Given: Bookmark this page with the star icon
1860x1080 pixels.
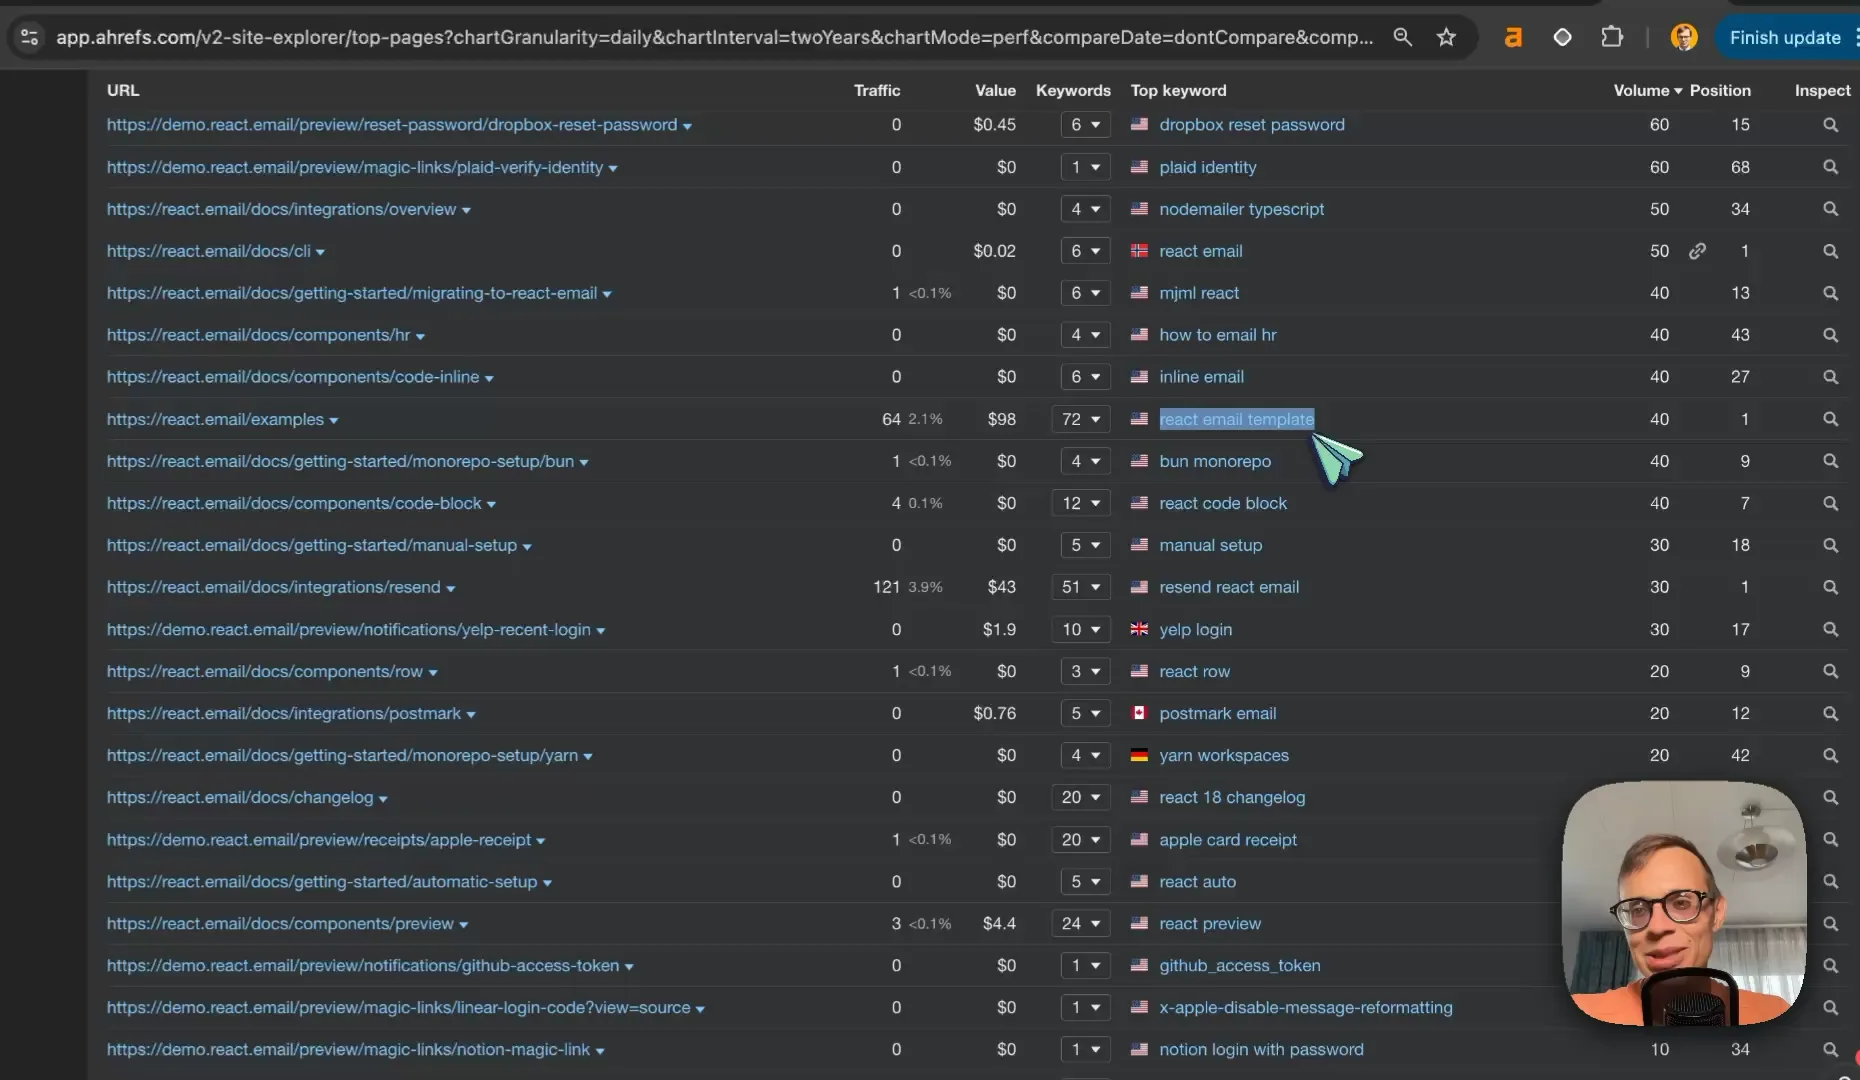Looking at the screenshot, I should [1446, 37].
